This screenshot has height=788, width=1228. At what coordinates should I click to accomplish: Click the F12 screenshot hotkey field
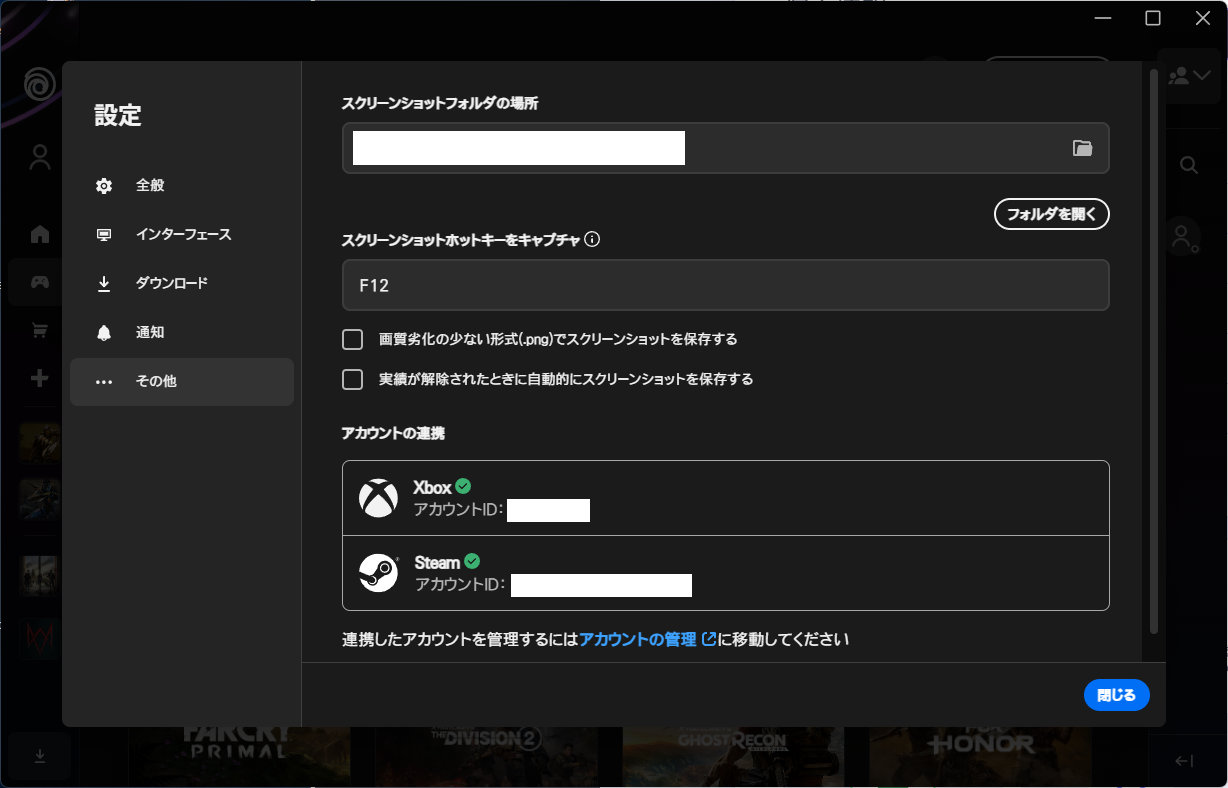pyautogui.click(x=725, y=285)
